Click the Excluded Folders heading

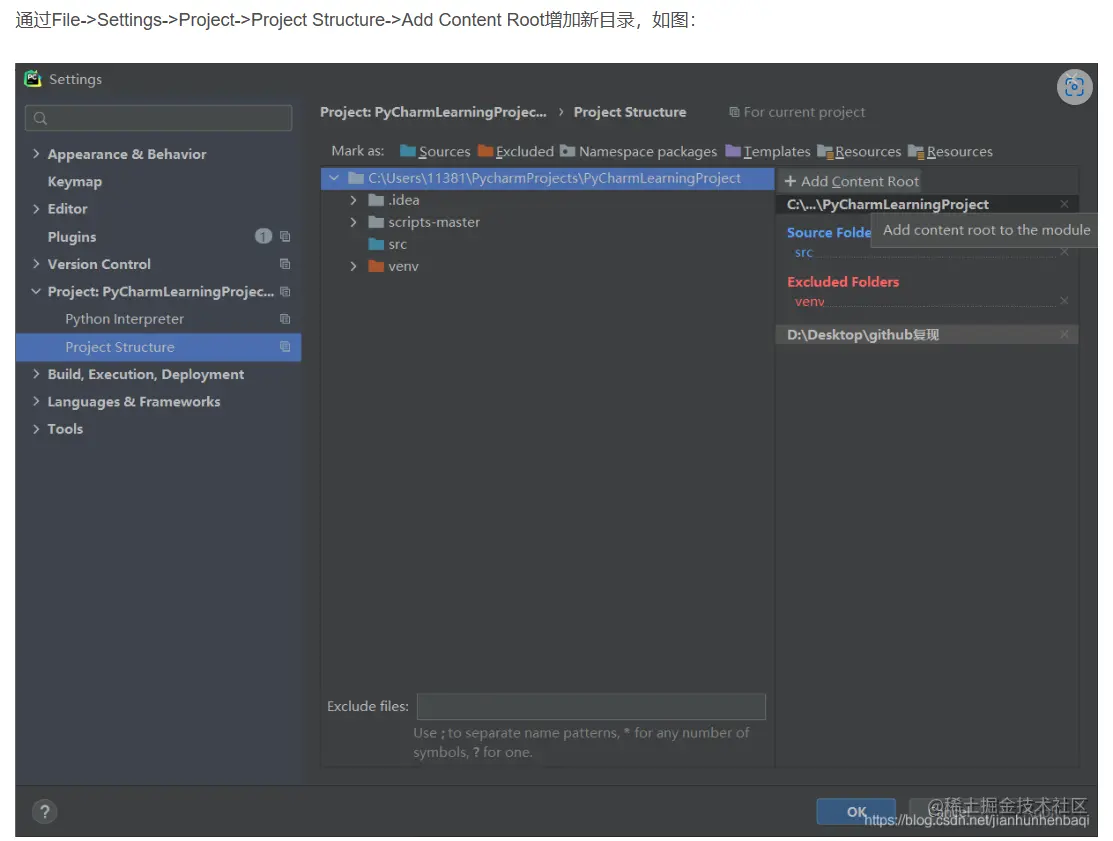click(843, 282)
